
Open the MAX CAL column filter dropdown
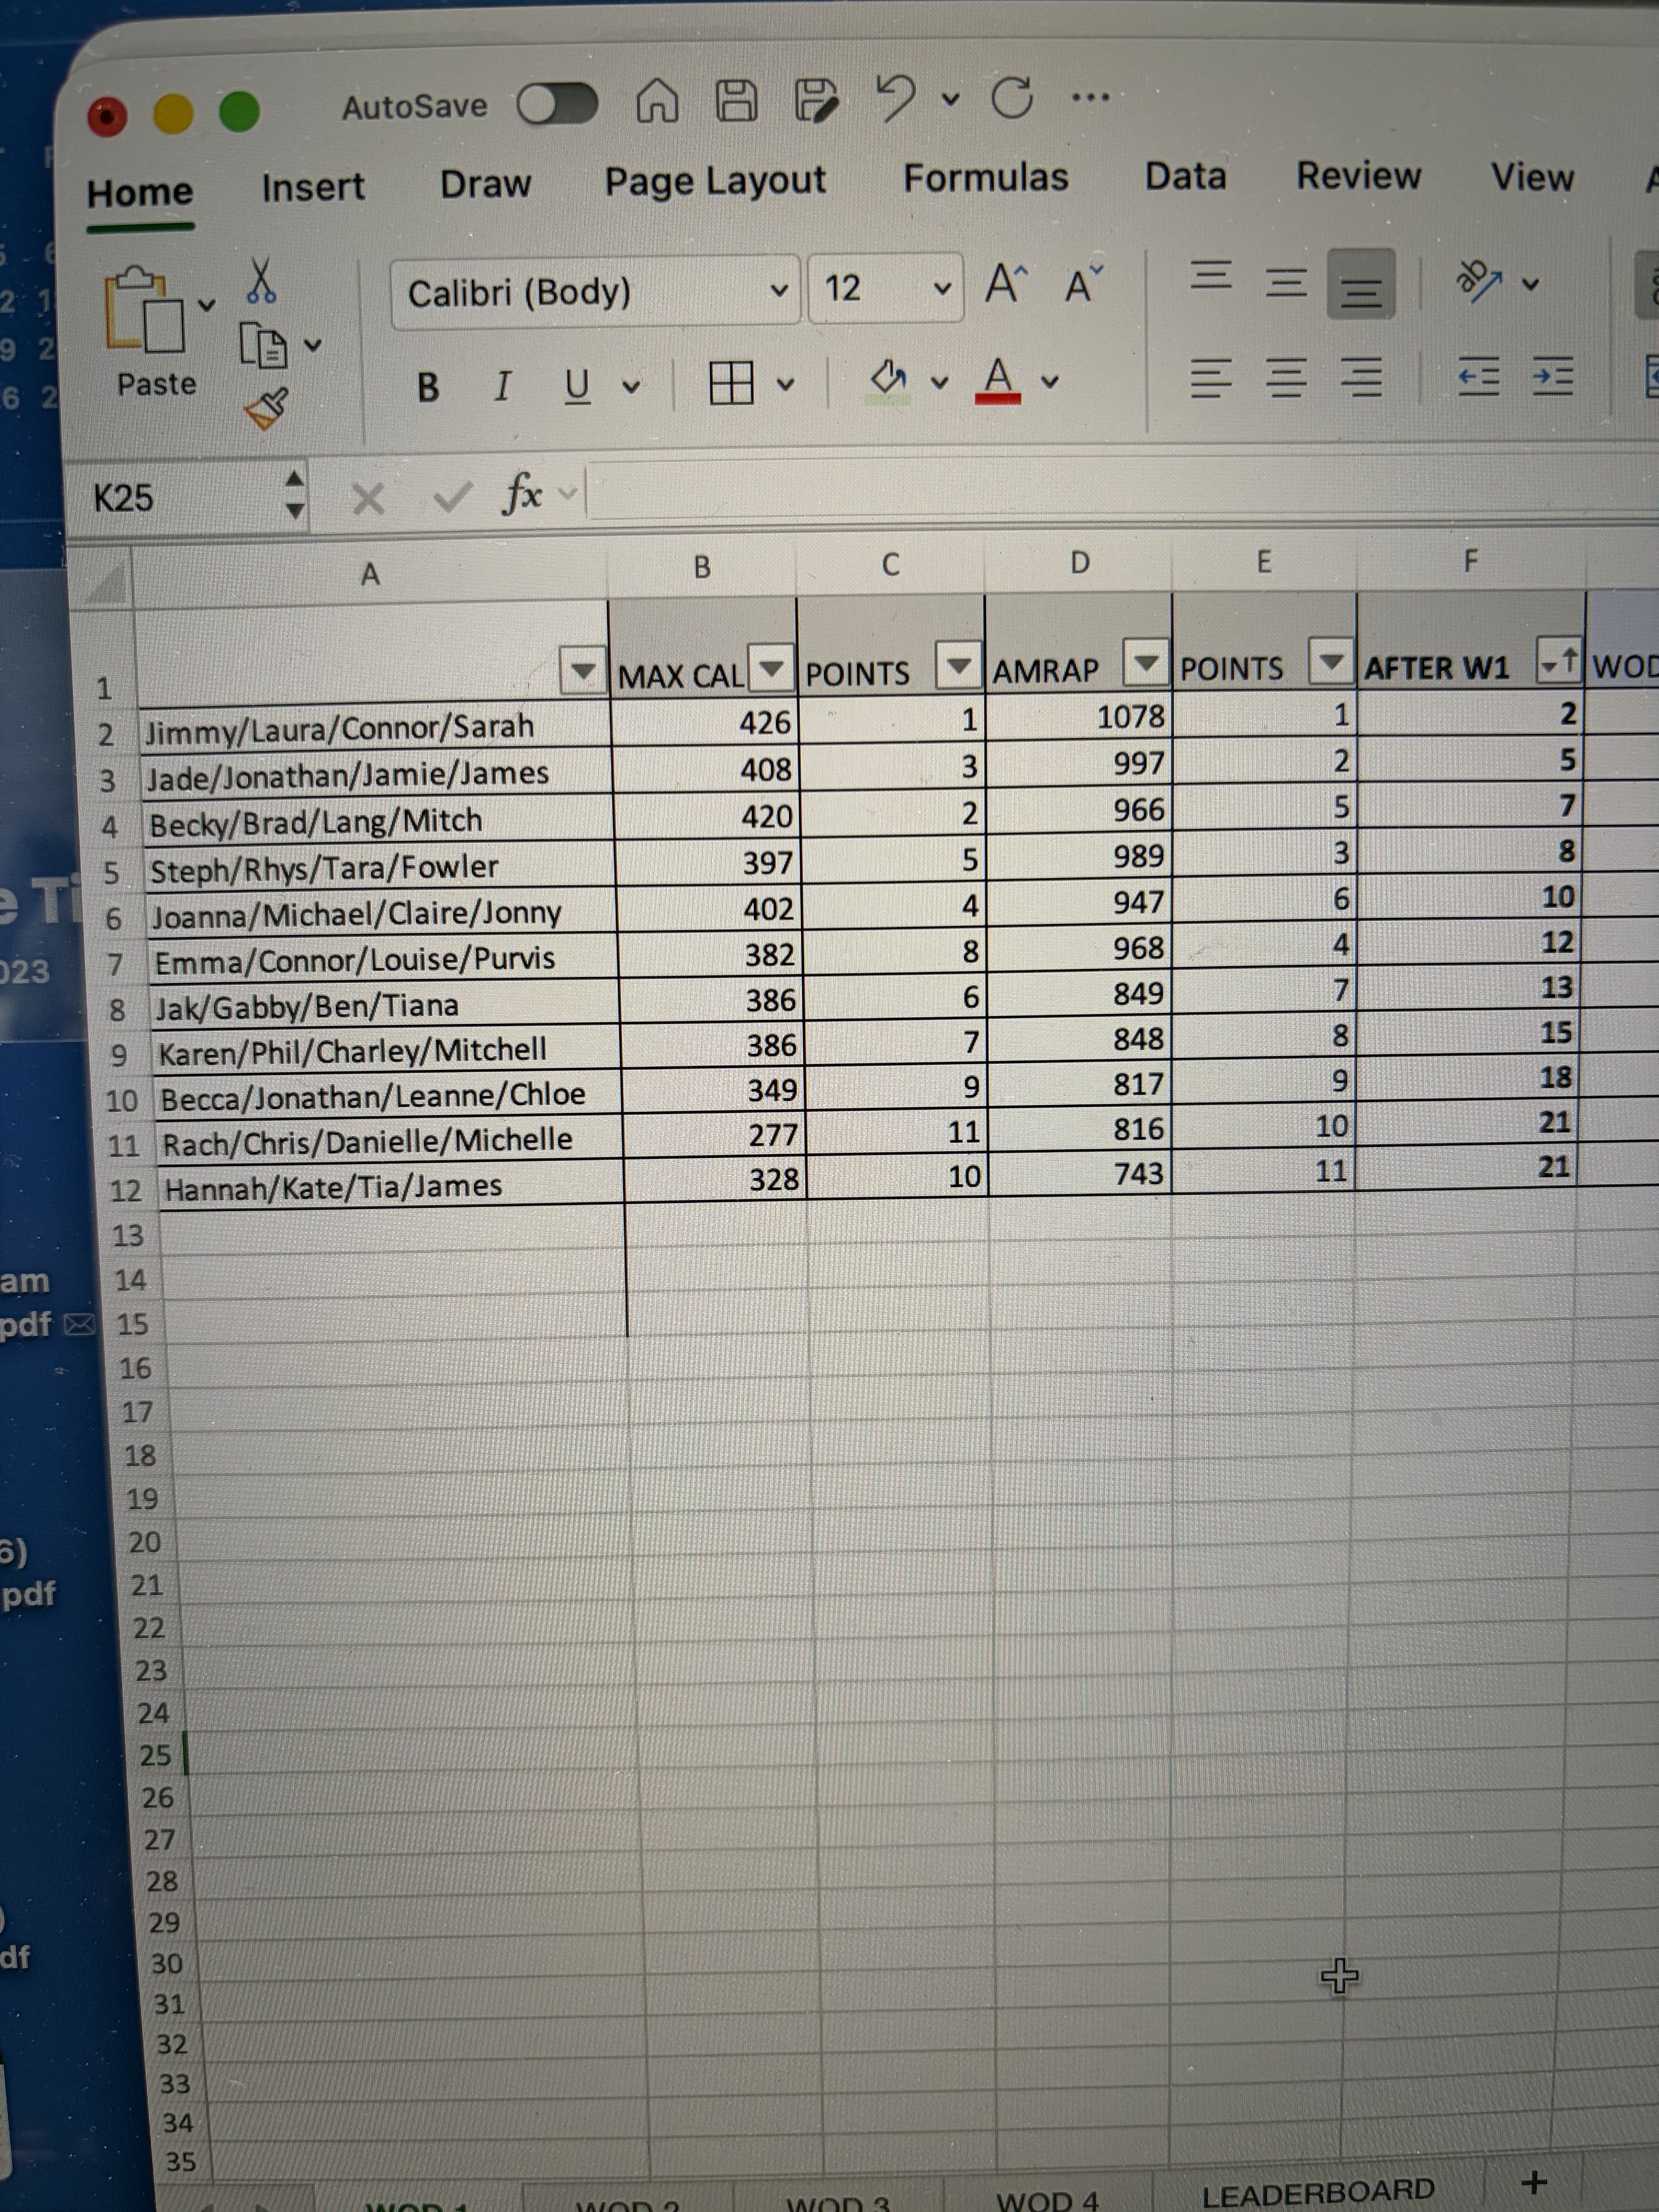(771, 668)
